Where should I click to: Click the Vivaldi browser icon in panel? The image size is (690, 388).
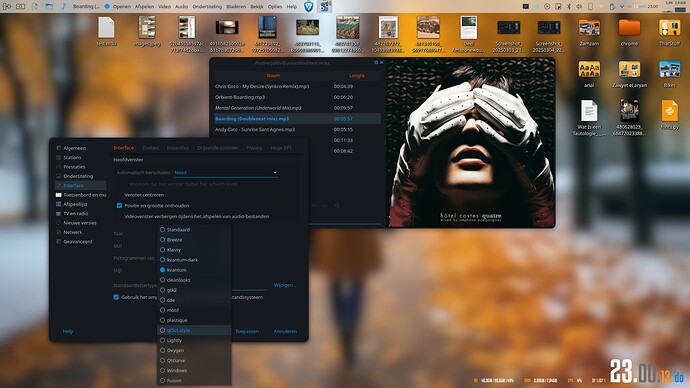pos(308,7)
